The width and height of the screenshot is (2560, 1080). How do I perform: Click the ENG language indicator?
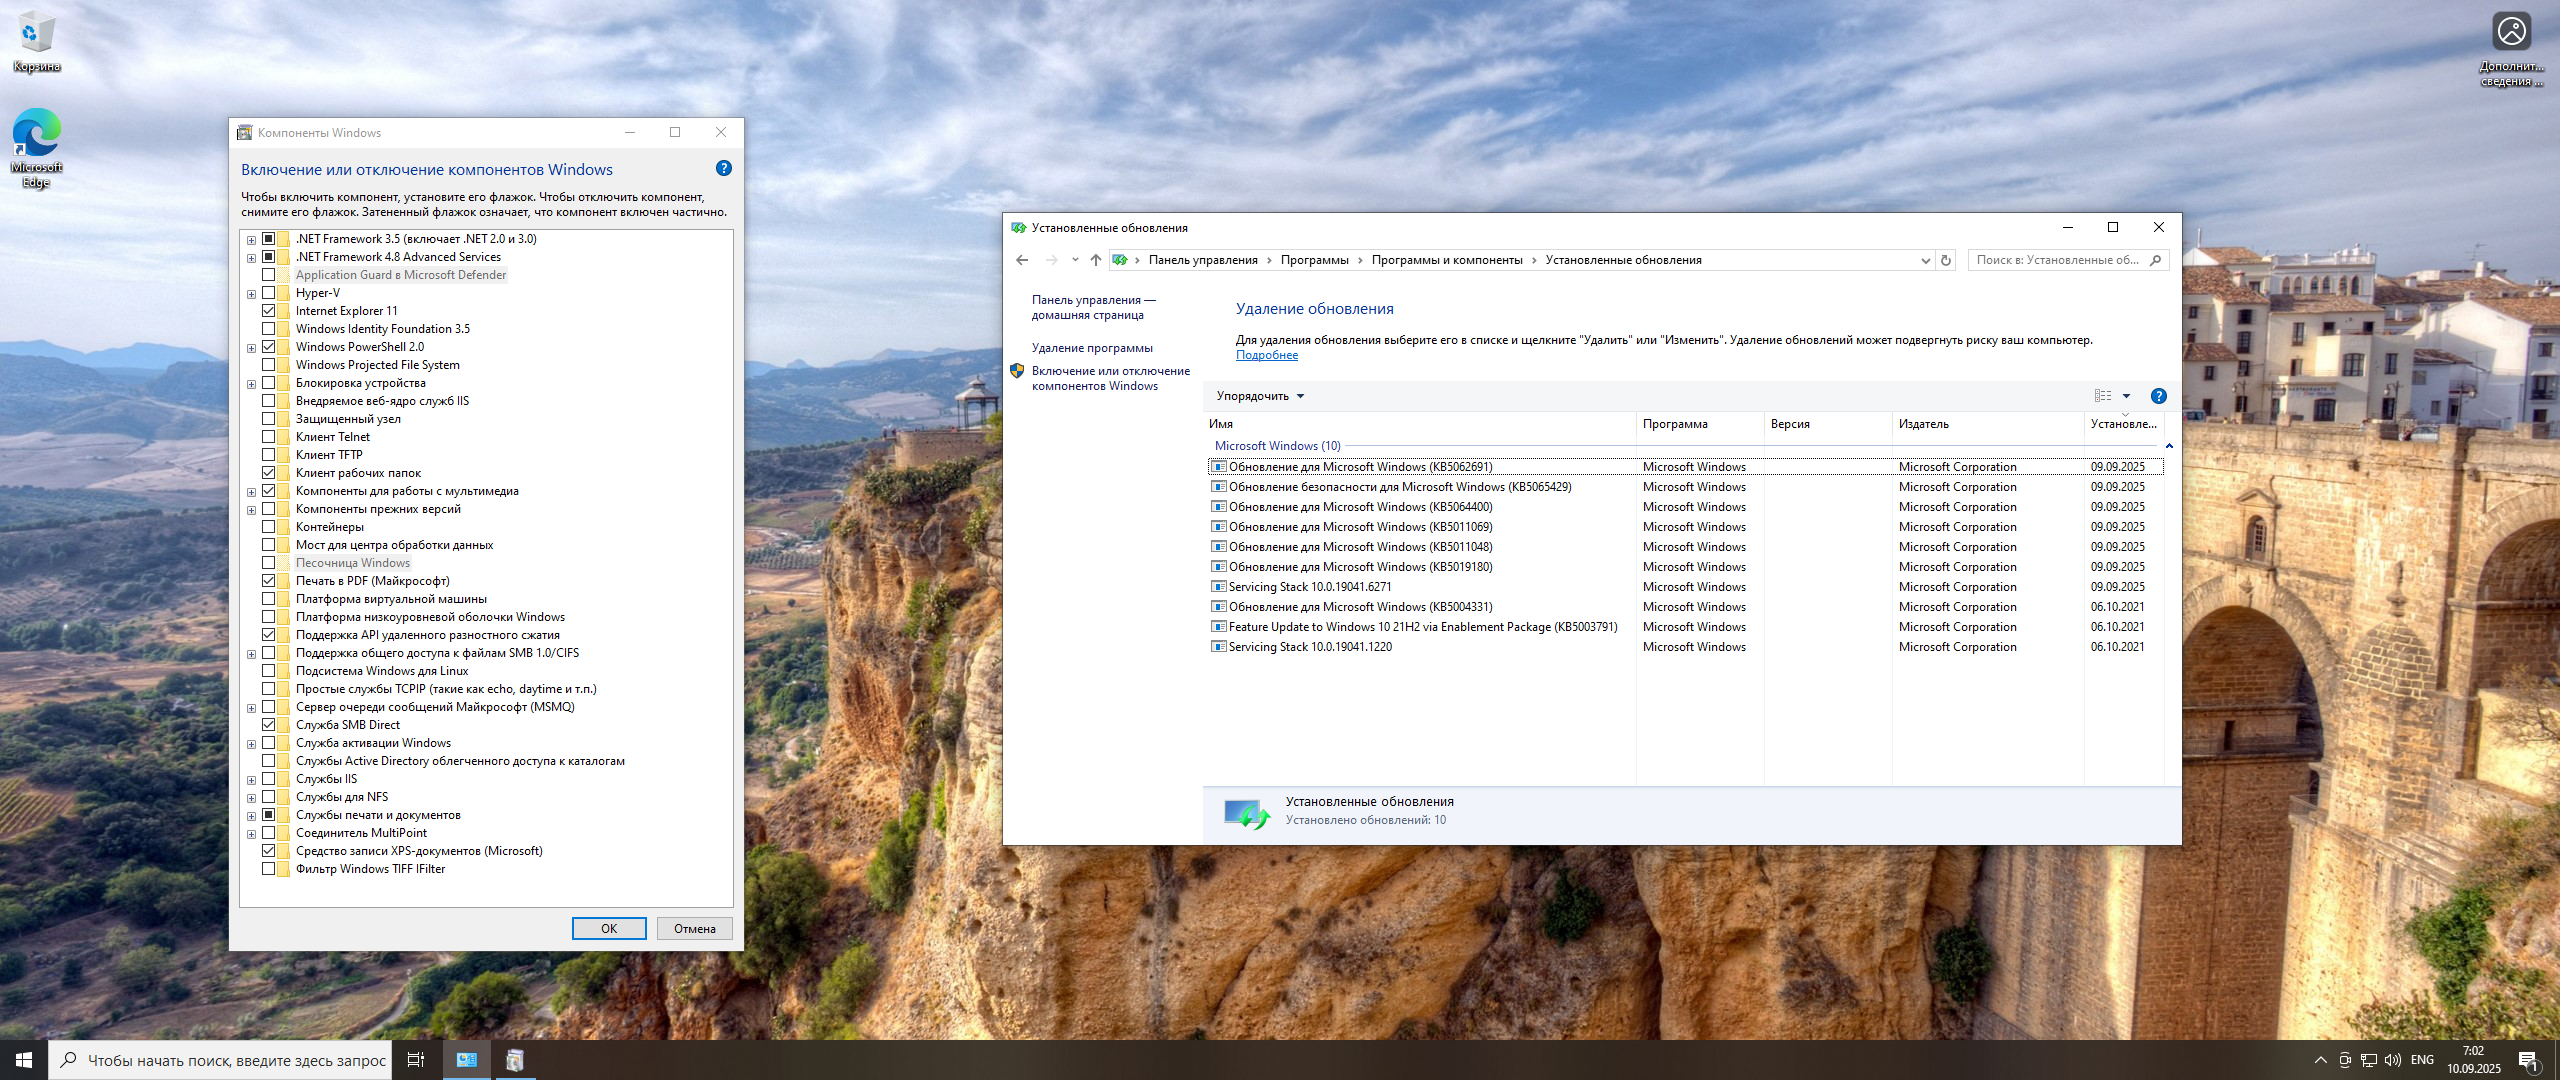point(2422,1060)
